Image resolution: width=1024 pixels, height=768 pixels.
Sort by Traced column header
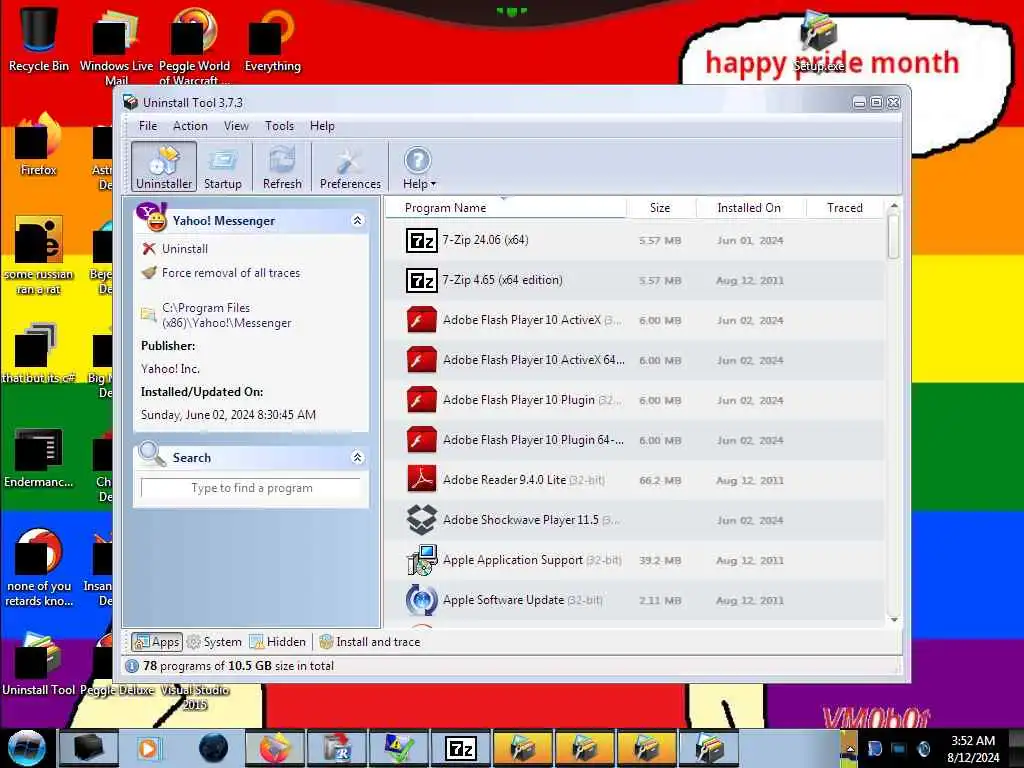click(845, 208)
